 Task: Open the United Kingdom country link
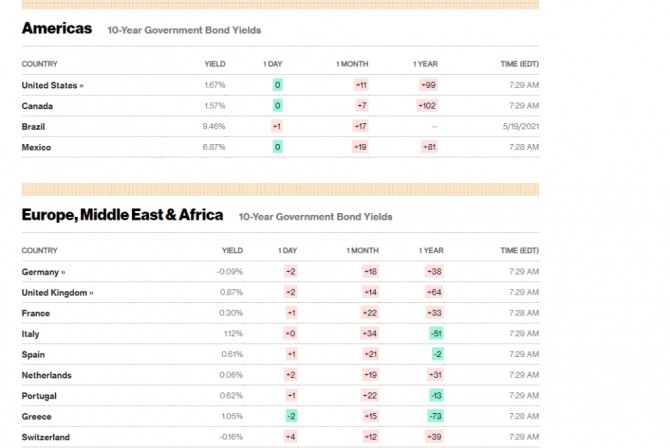click(57, 292)
